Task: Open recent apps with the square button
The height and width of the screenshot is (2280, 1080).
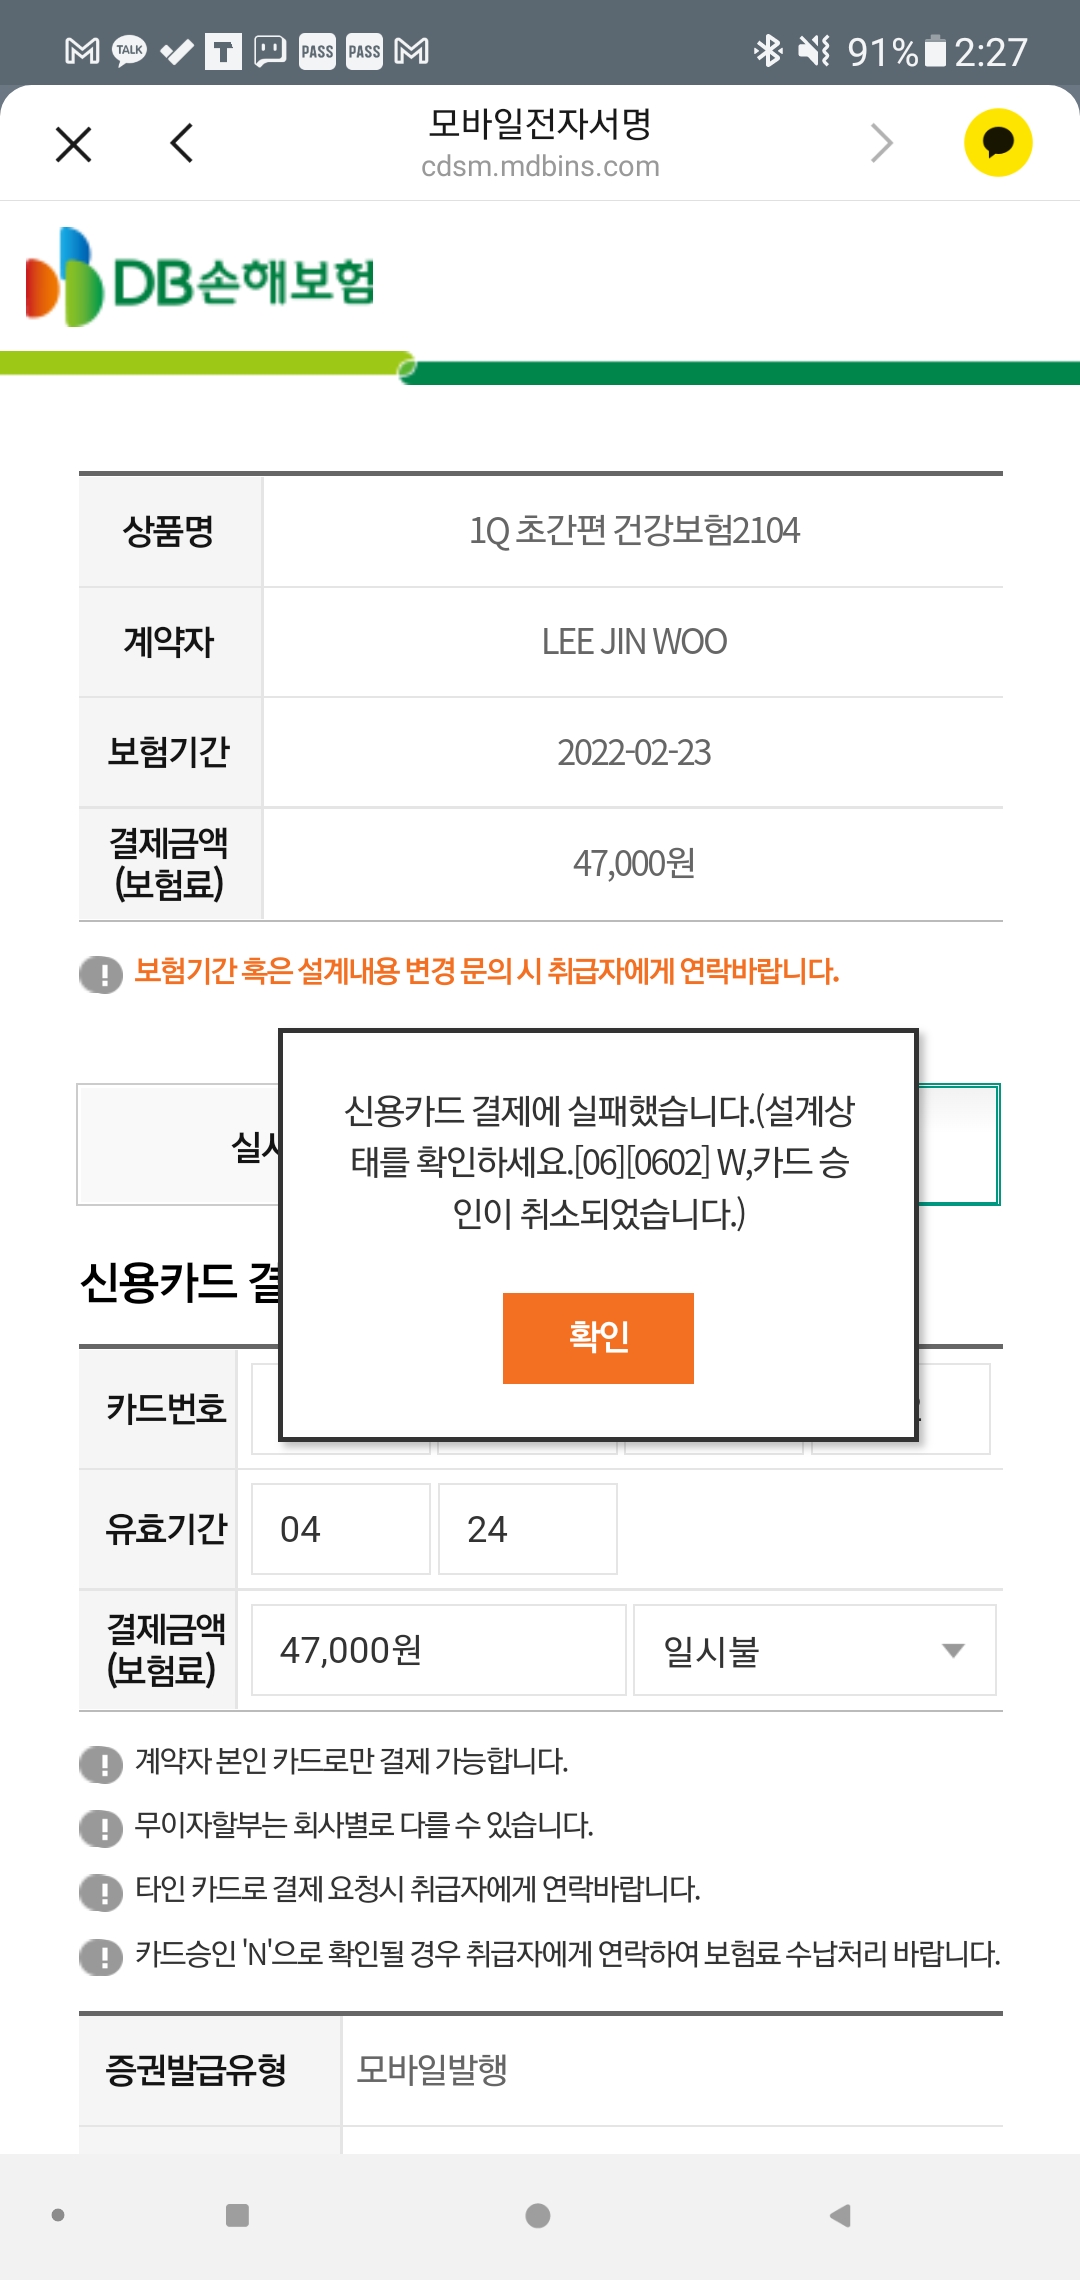Action: (x=237, y=2216)
